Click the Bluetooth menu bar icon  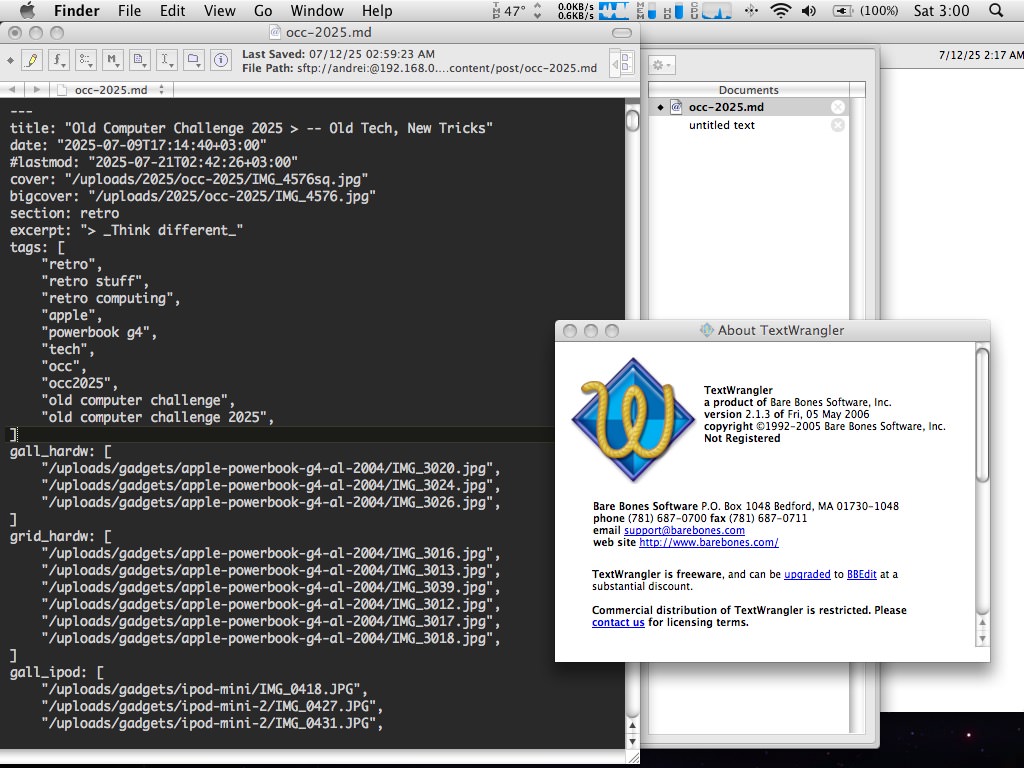click(x=751, y=10)
